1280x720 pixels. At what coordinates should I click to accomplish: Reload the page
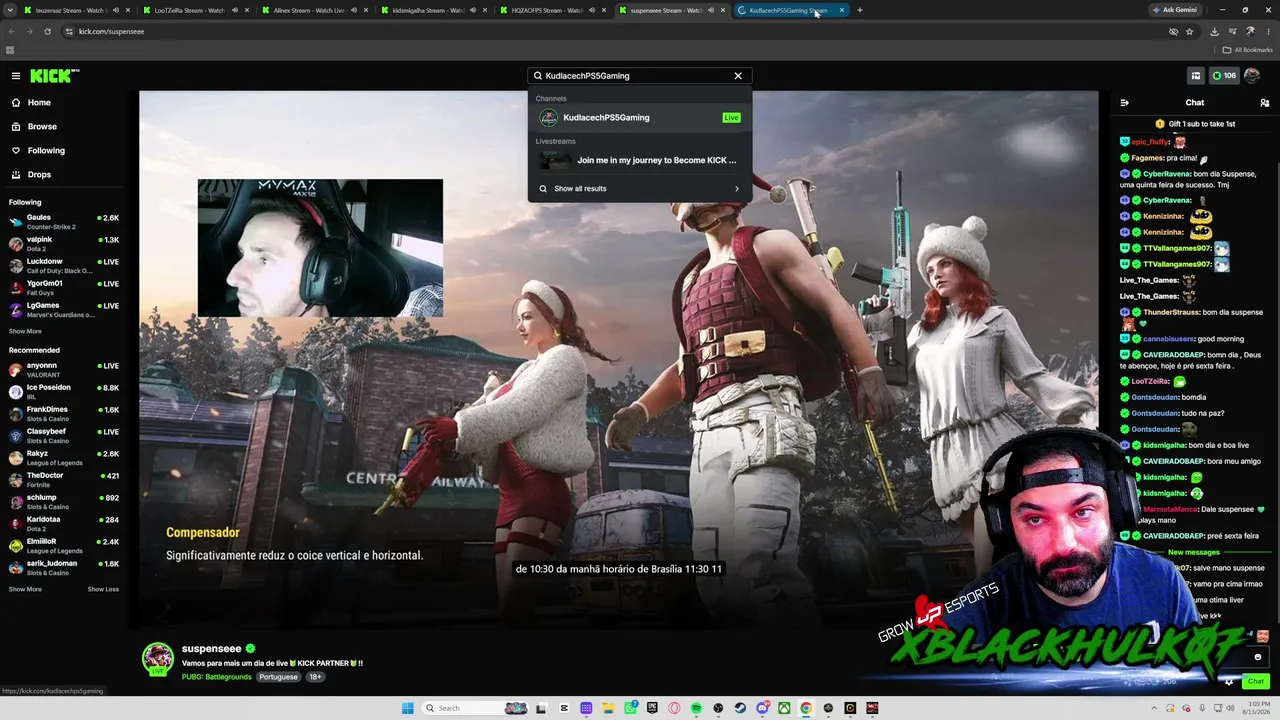coord(47,31)
